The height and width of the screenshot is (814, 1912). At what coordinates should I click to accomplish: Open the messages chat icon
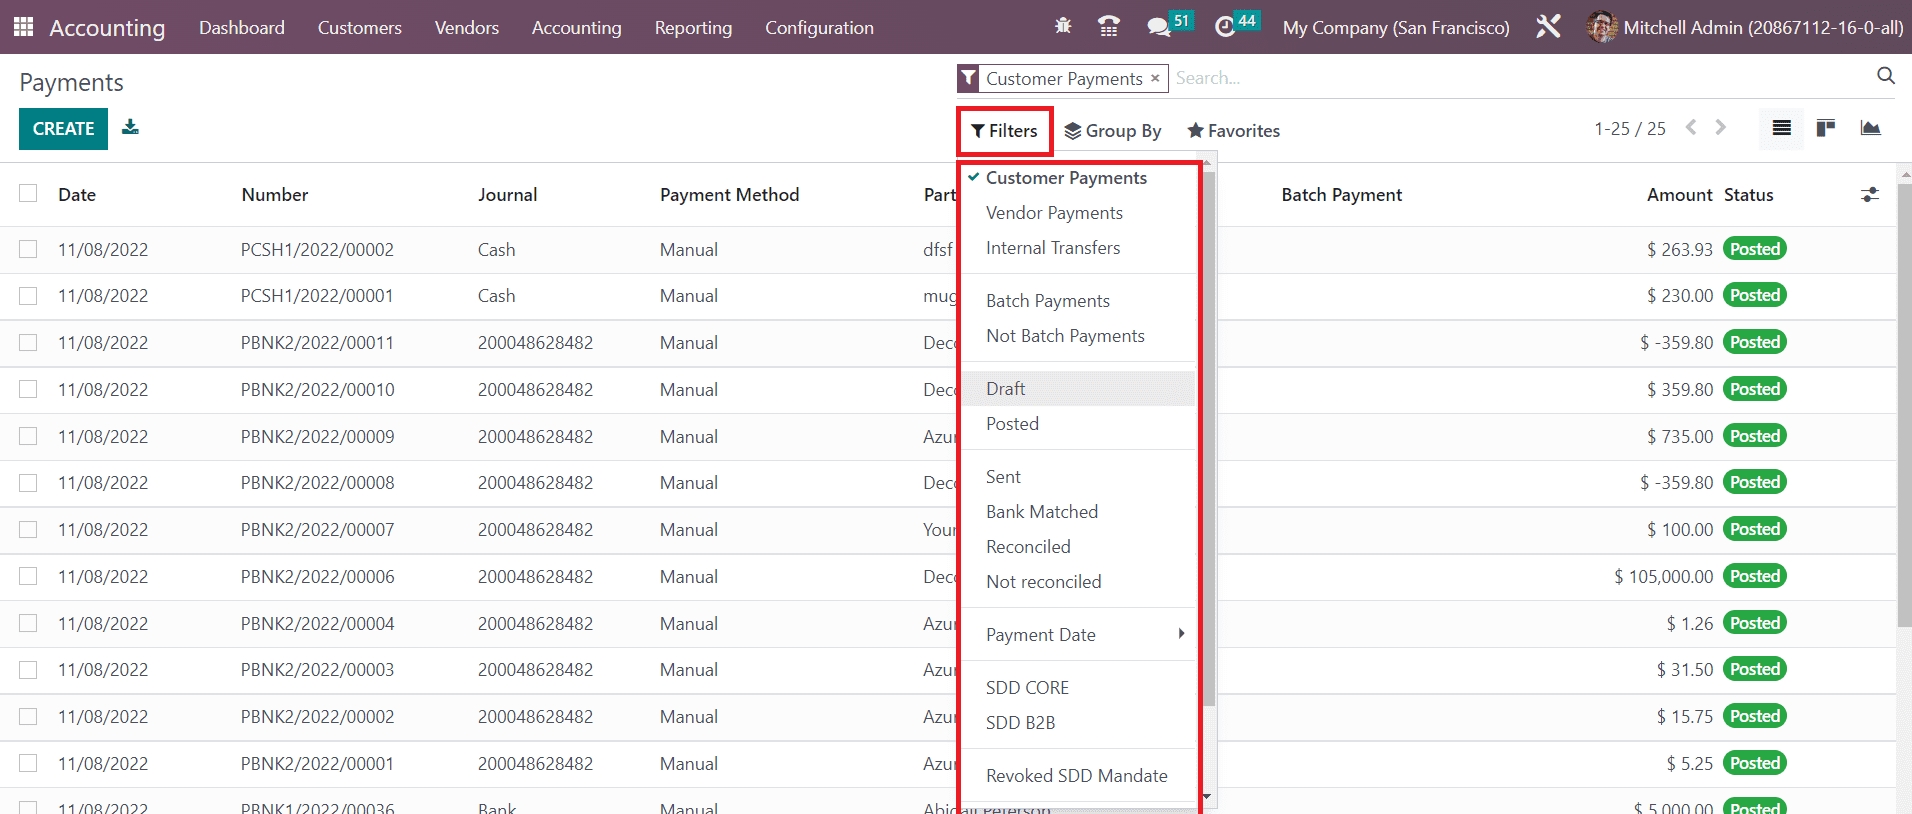coord(1158,27)
